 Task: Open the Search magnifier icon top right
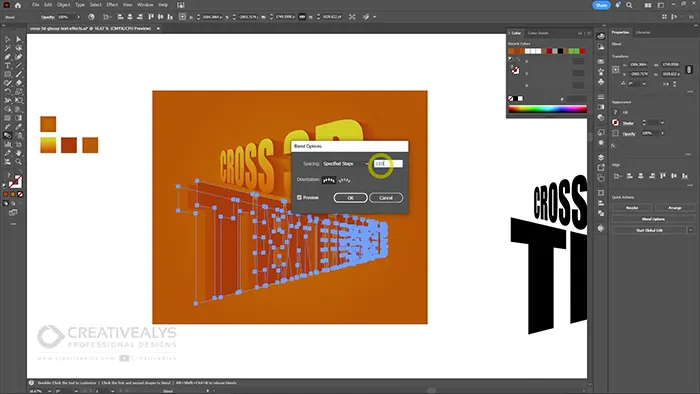pos(629,5)
